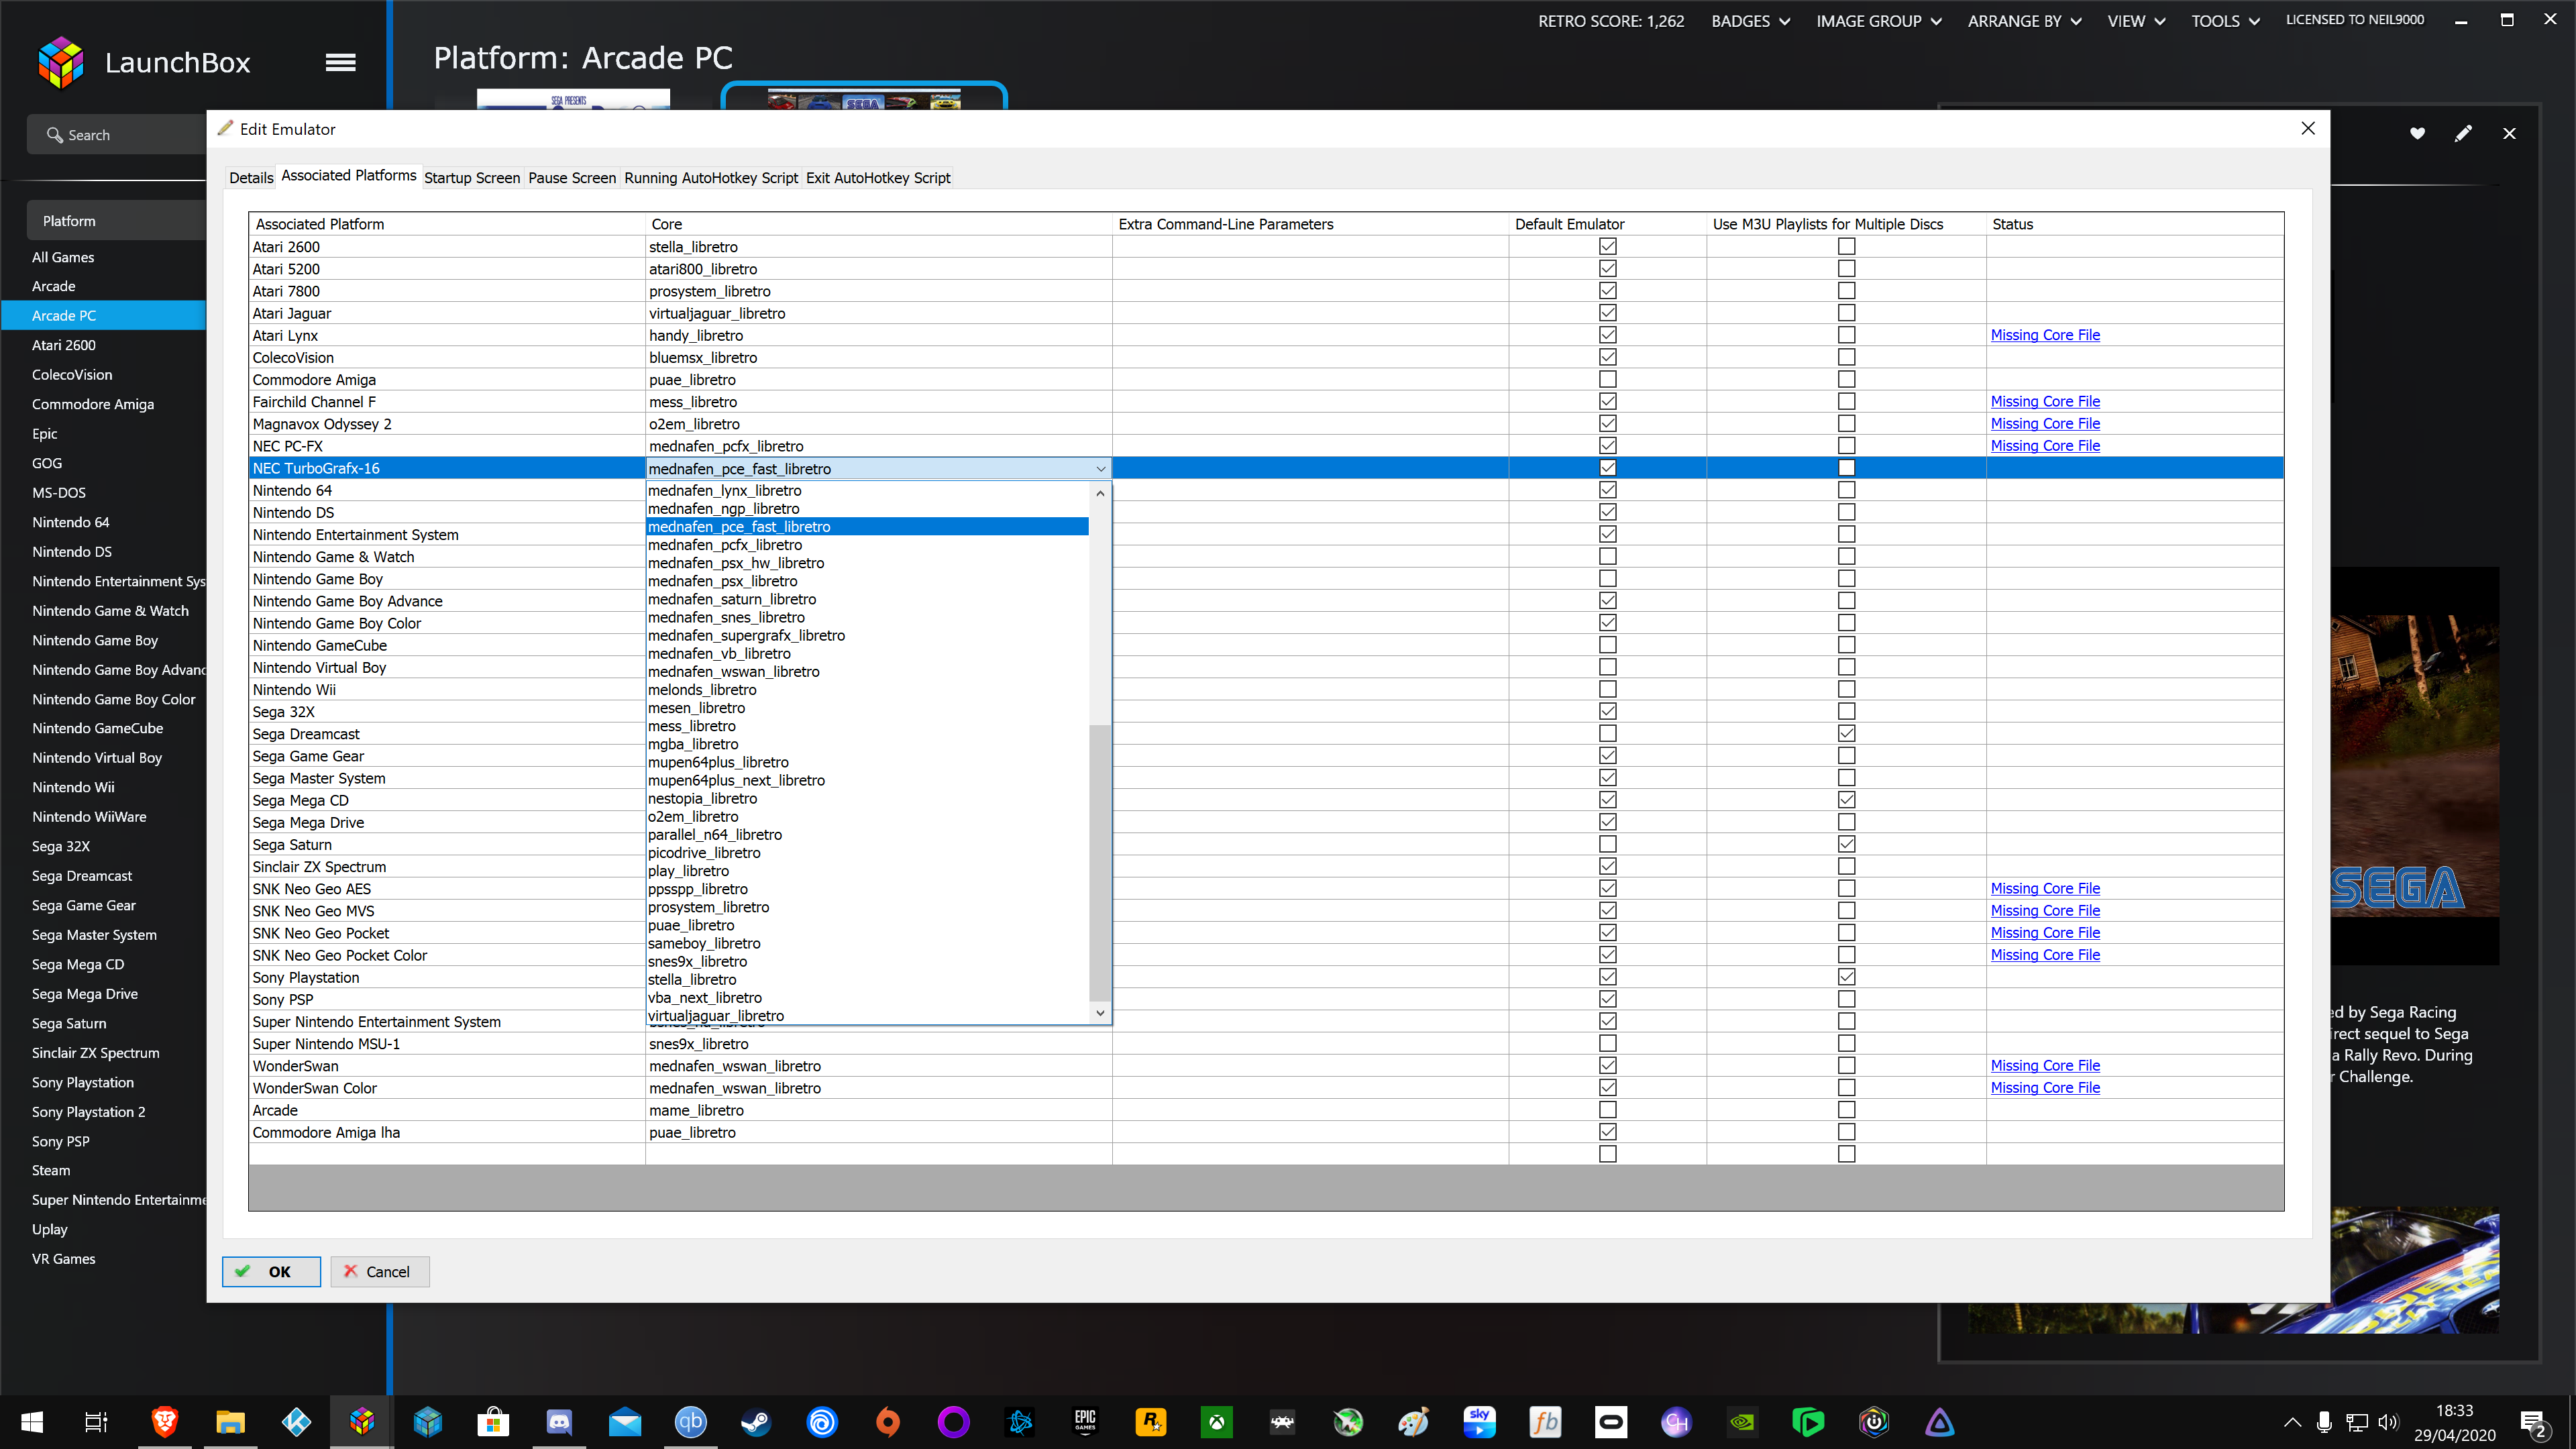Disable M3U playlists for Sega Dreamcast
Screen dimensions: 2576x1449
pos(1846,733)
